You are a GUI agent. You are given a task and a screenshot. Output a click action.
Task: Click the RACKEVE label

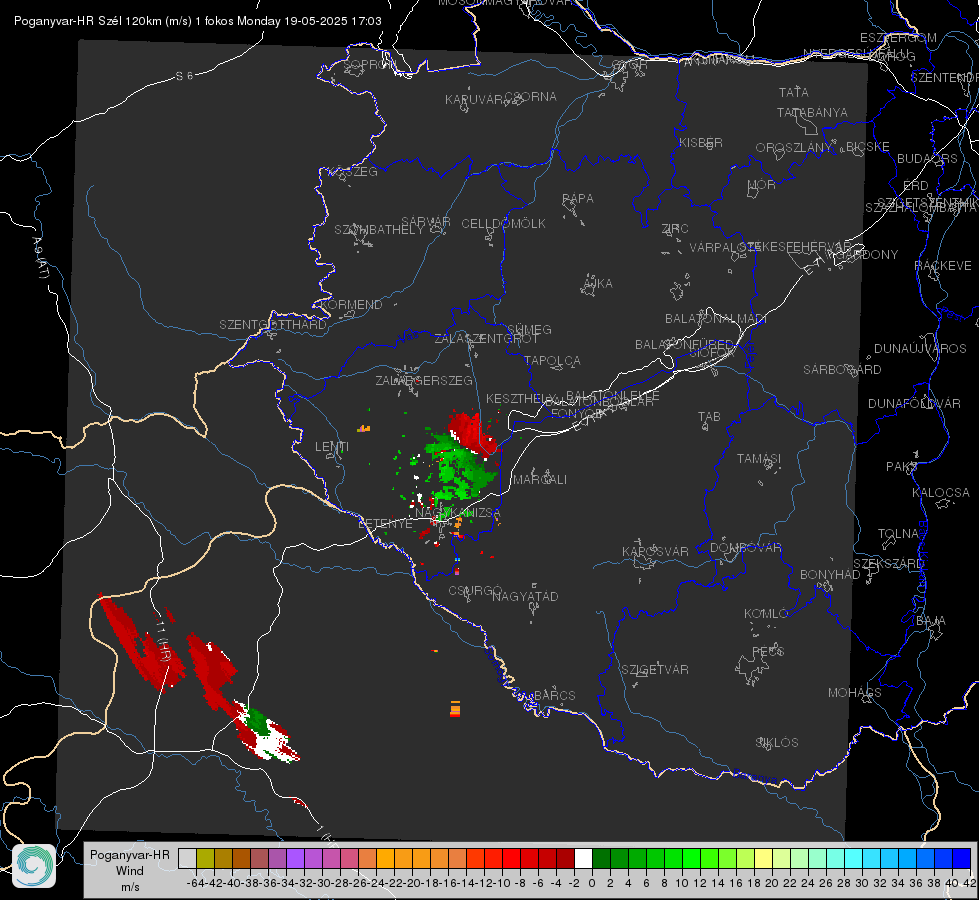pos(943,266)
